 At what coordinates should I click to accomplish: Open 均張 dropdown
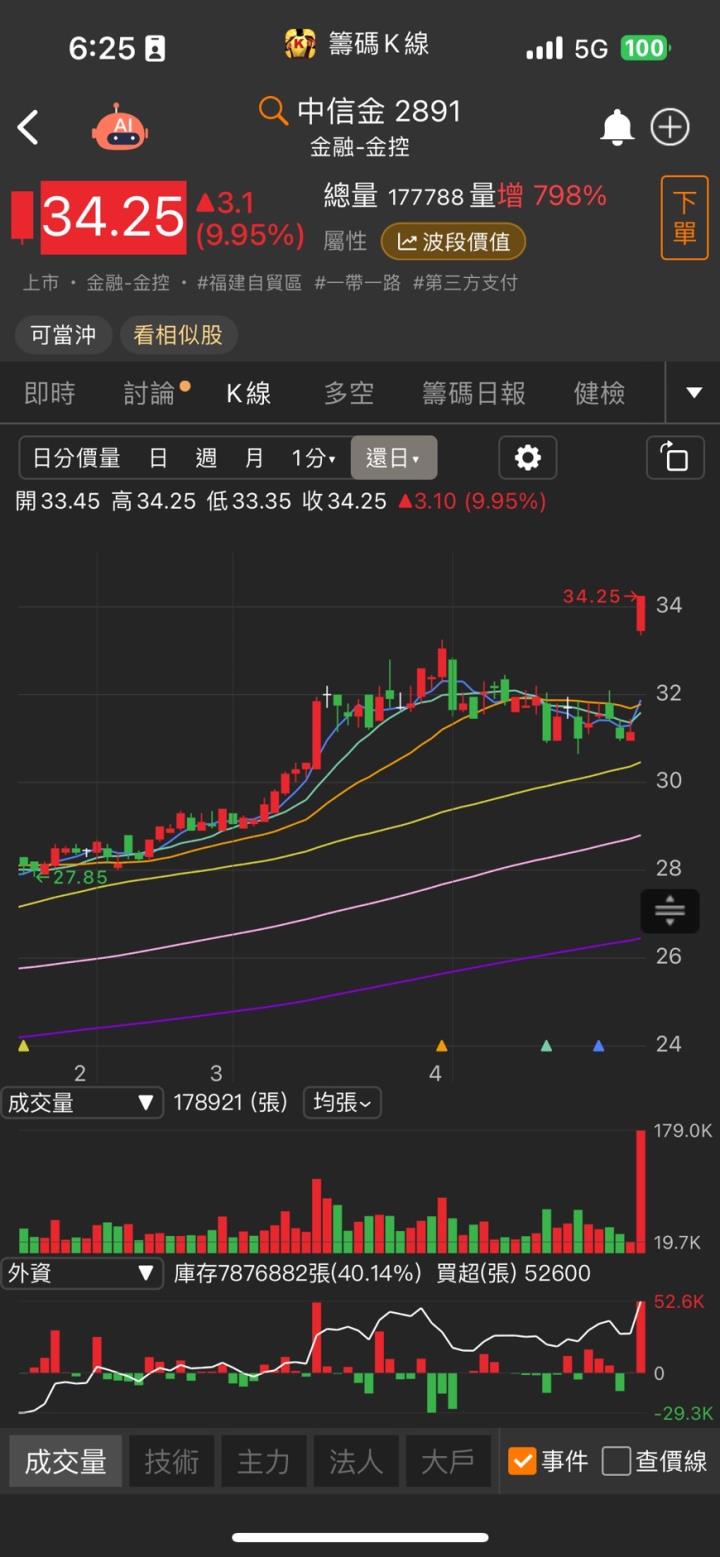click(342, 1103)
